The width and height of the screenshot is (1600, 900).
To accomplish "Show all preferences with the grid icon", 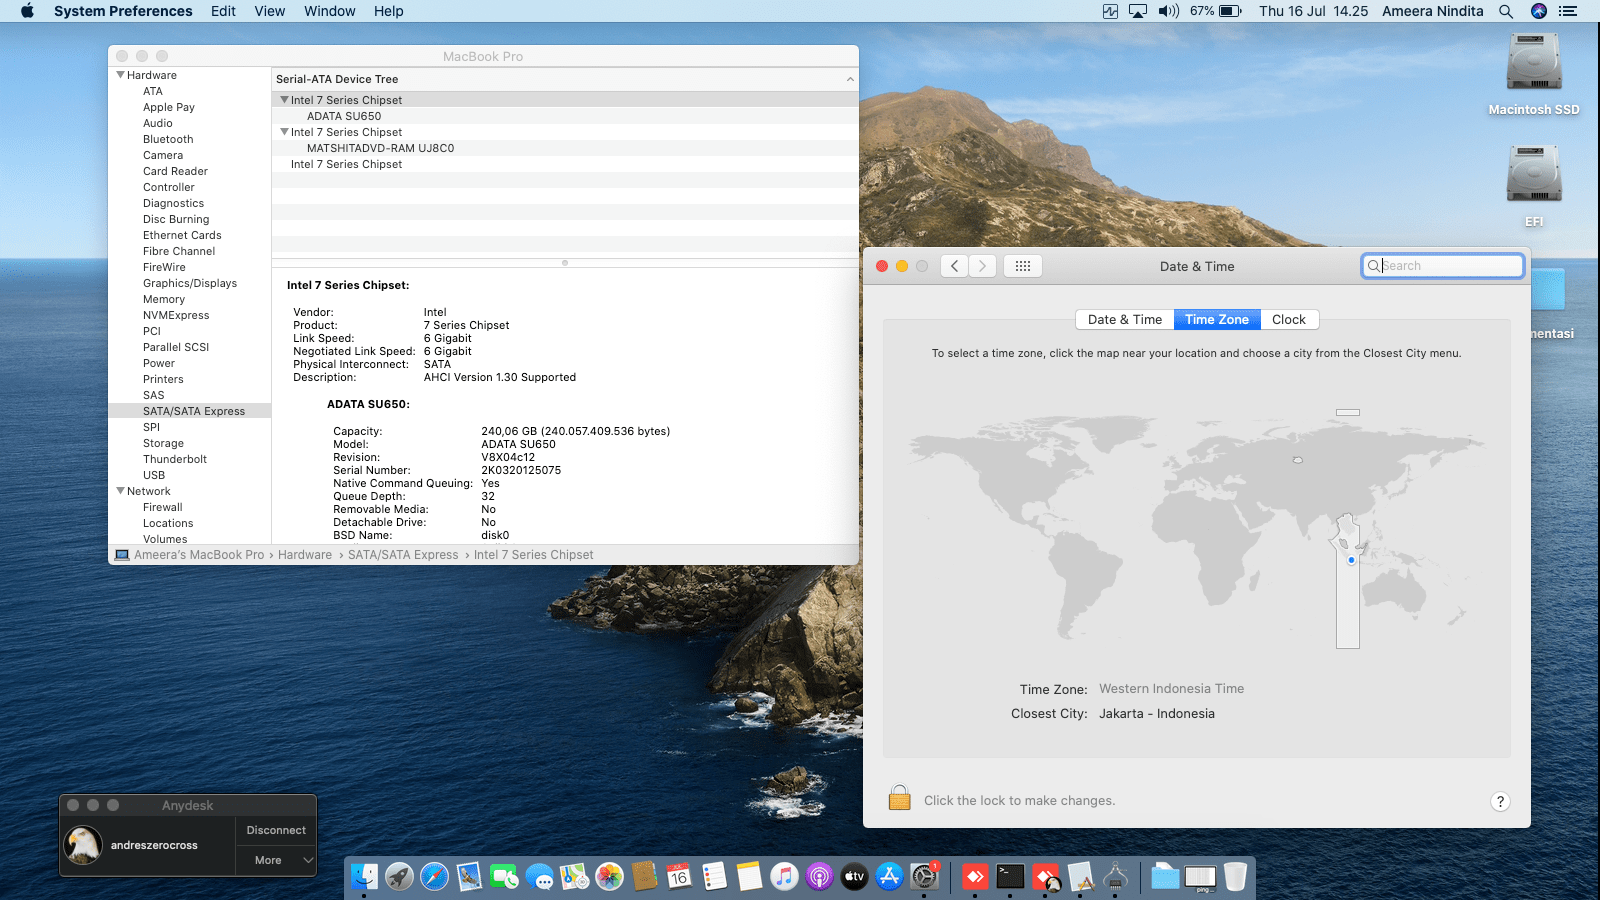I will coord(1022,266).
